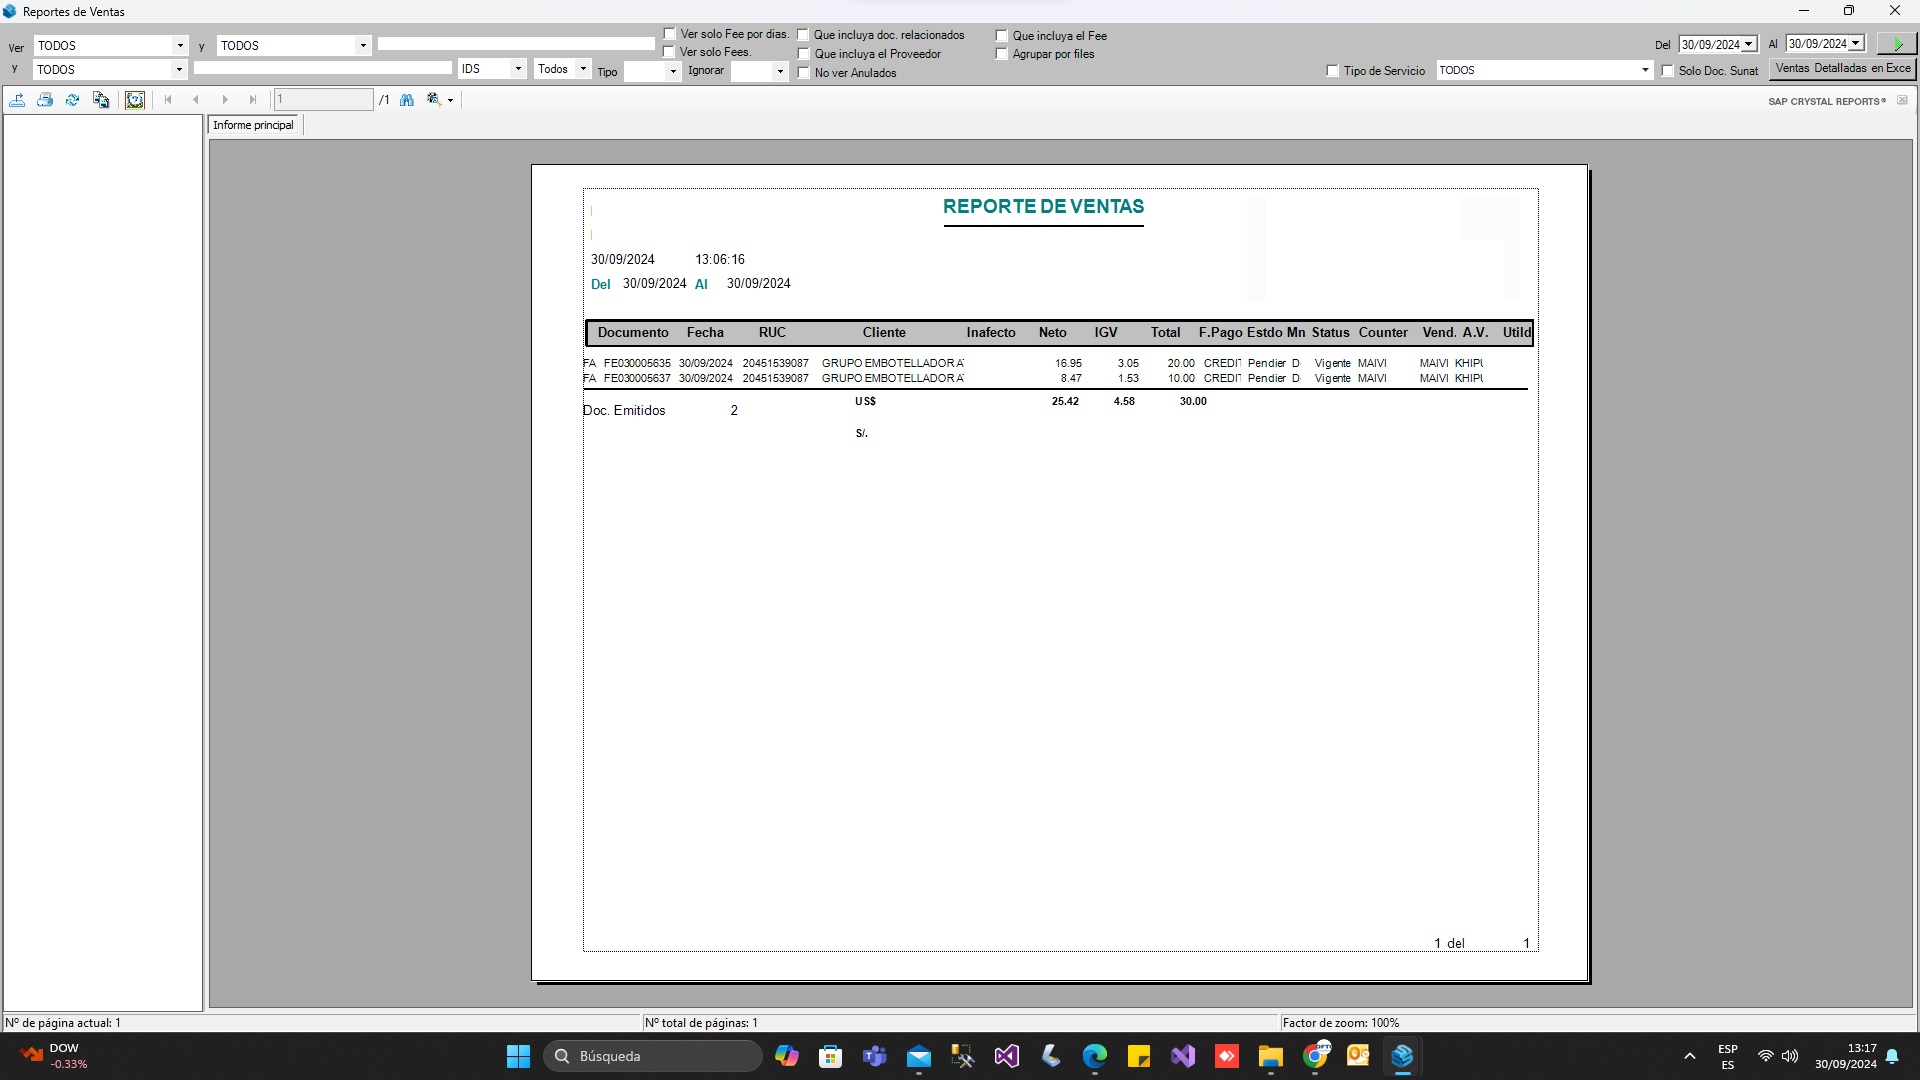Select the Informe principal tab

coord(253,124)
